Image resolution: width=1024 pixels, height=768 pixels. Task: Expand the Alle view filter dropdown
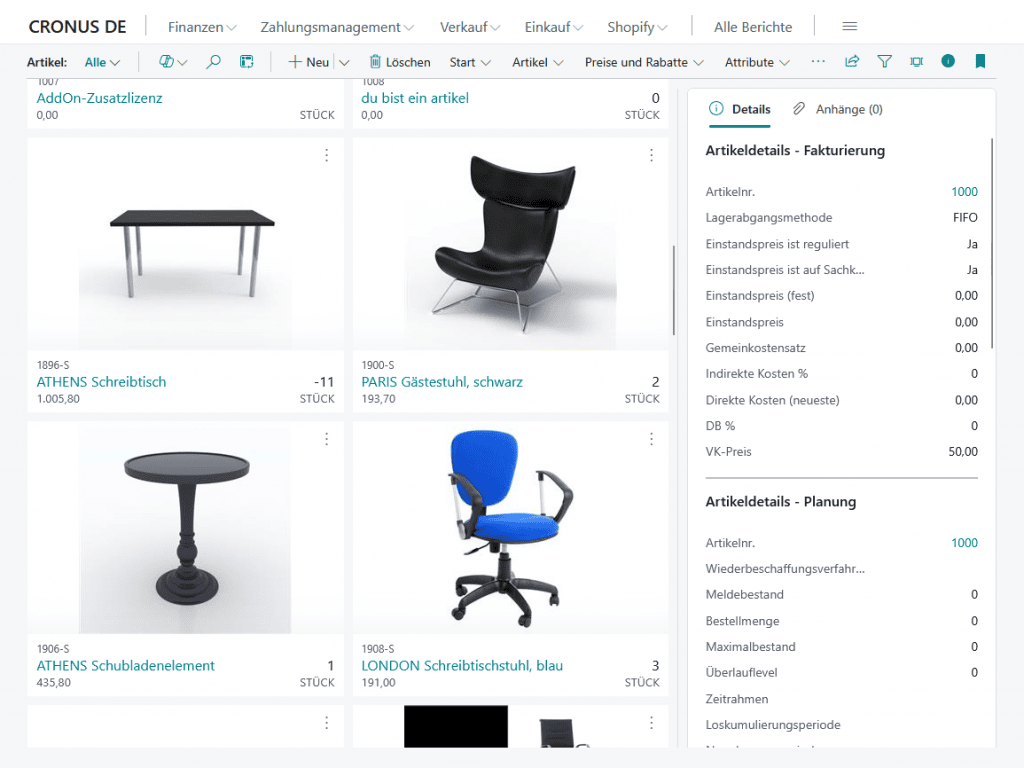click(102, 62)
